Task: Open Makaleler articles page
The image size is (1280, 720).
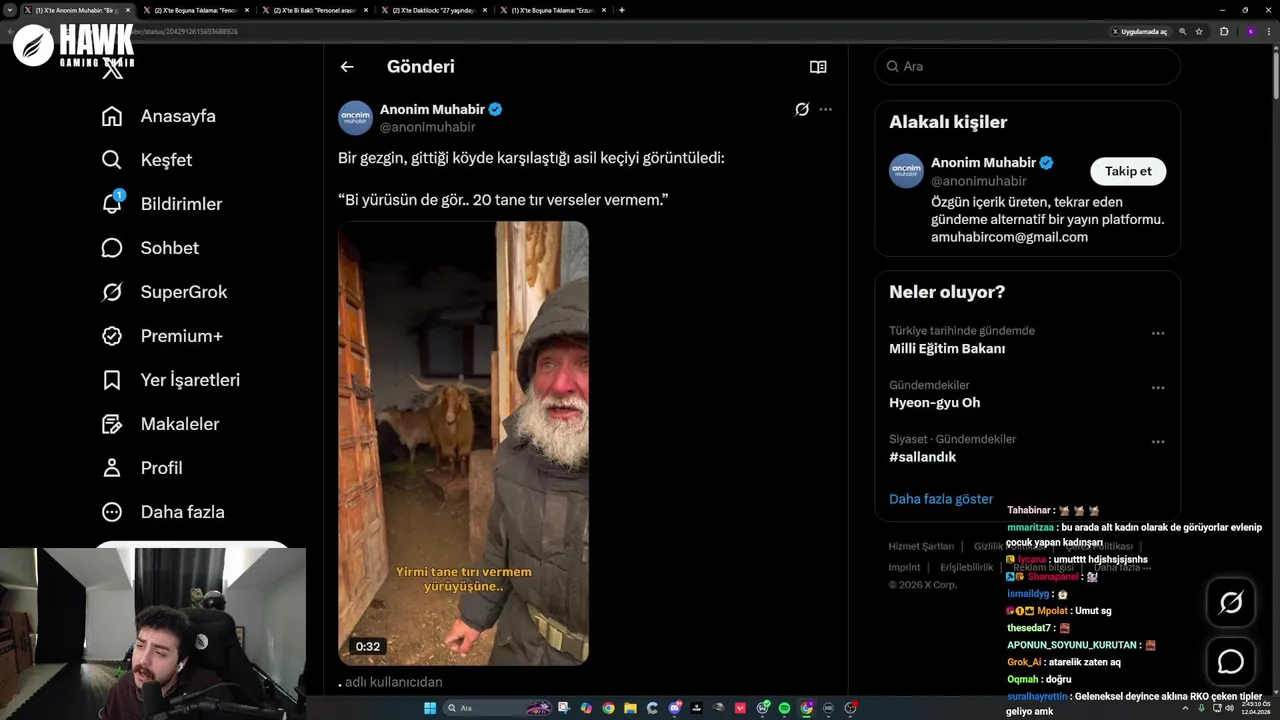Action: (160, 424)
